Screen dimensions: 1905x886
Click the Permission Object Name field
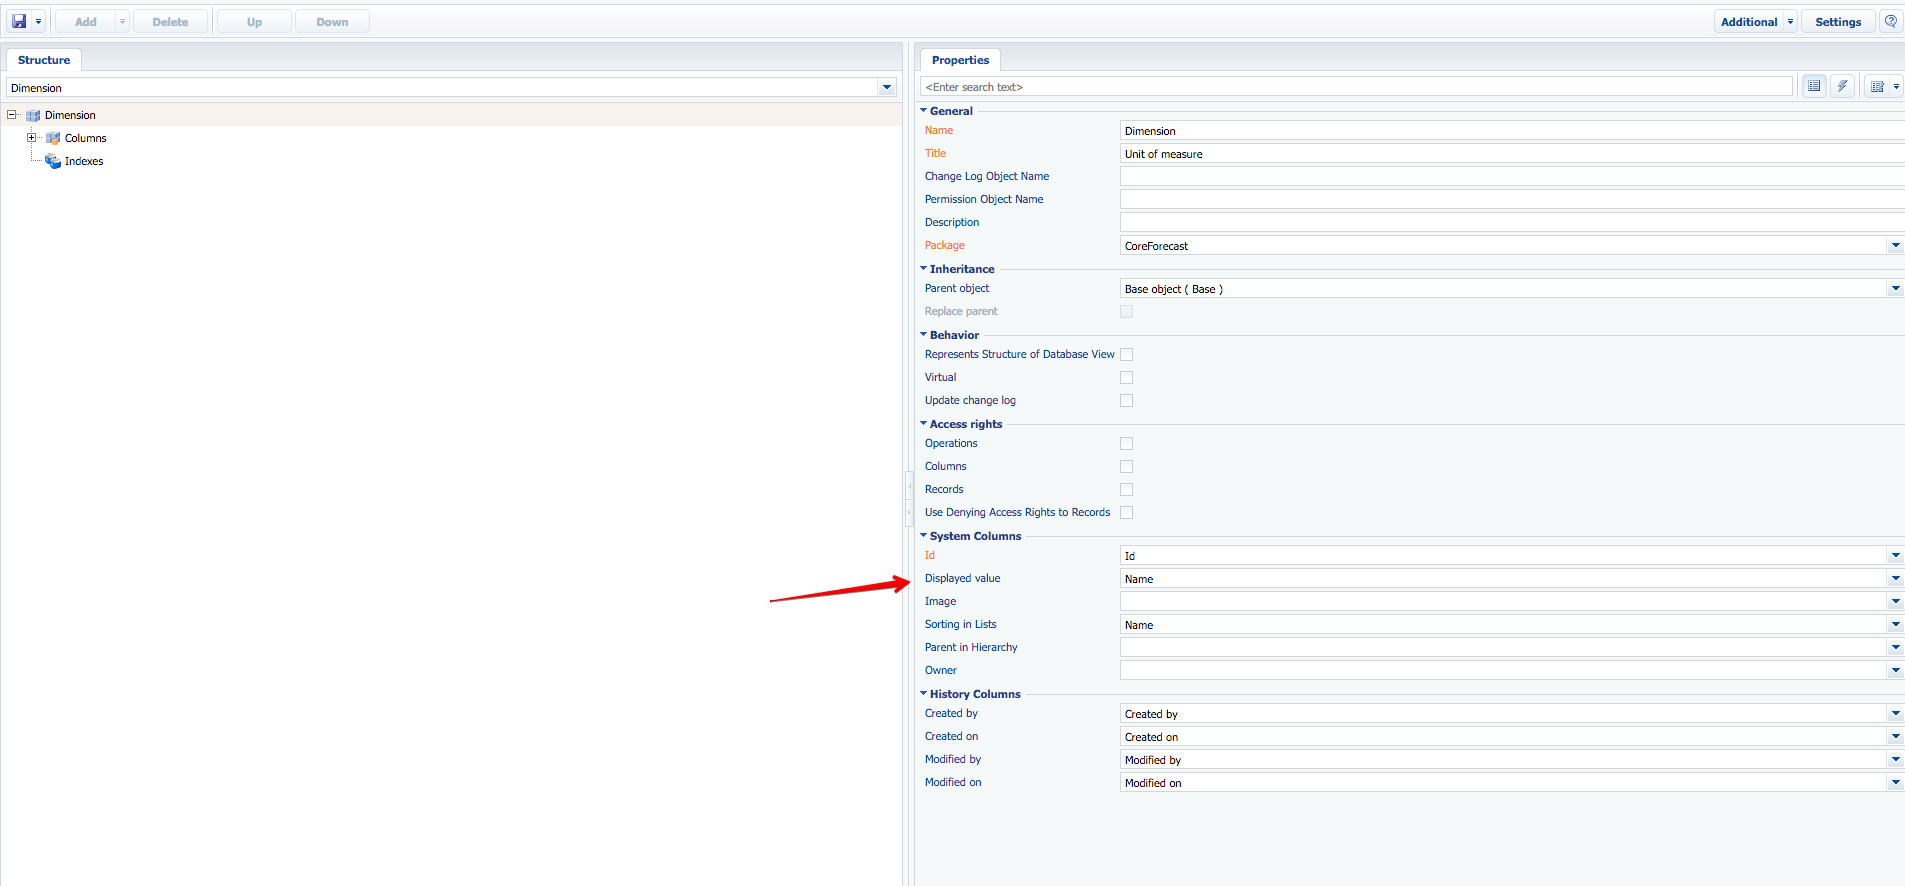click(x=1512, y=200)
